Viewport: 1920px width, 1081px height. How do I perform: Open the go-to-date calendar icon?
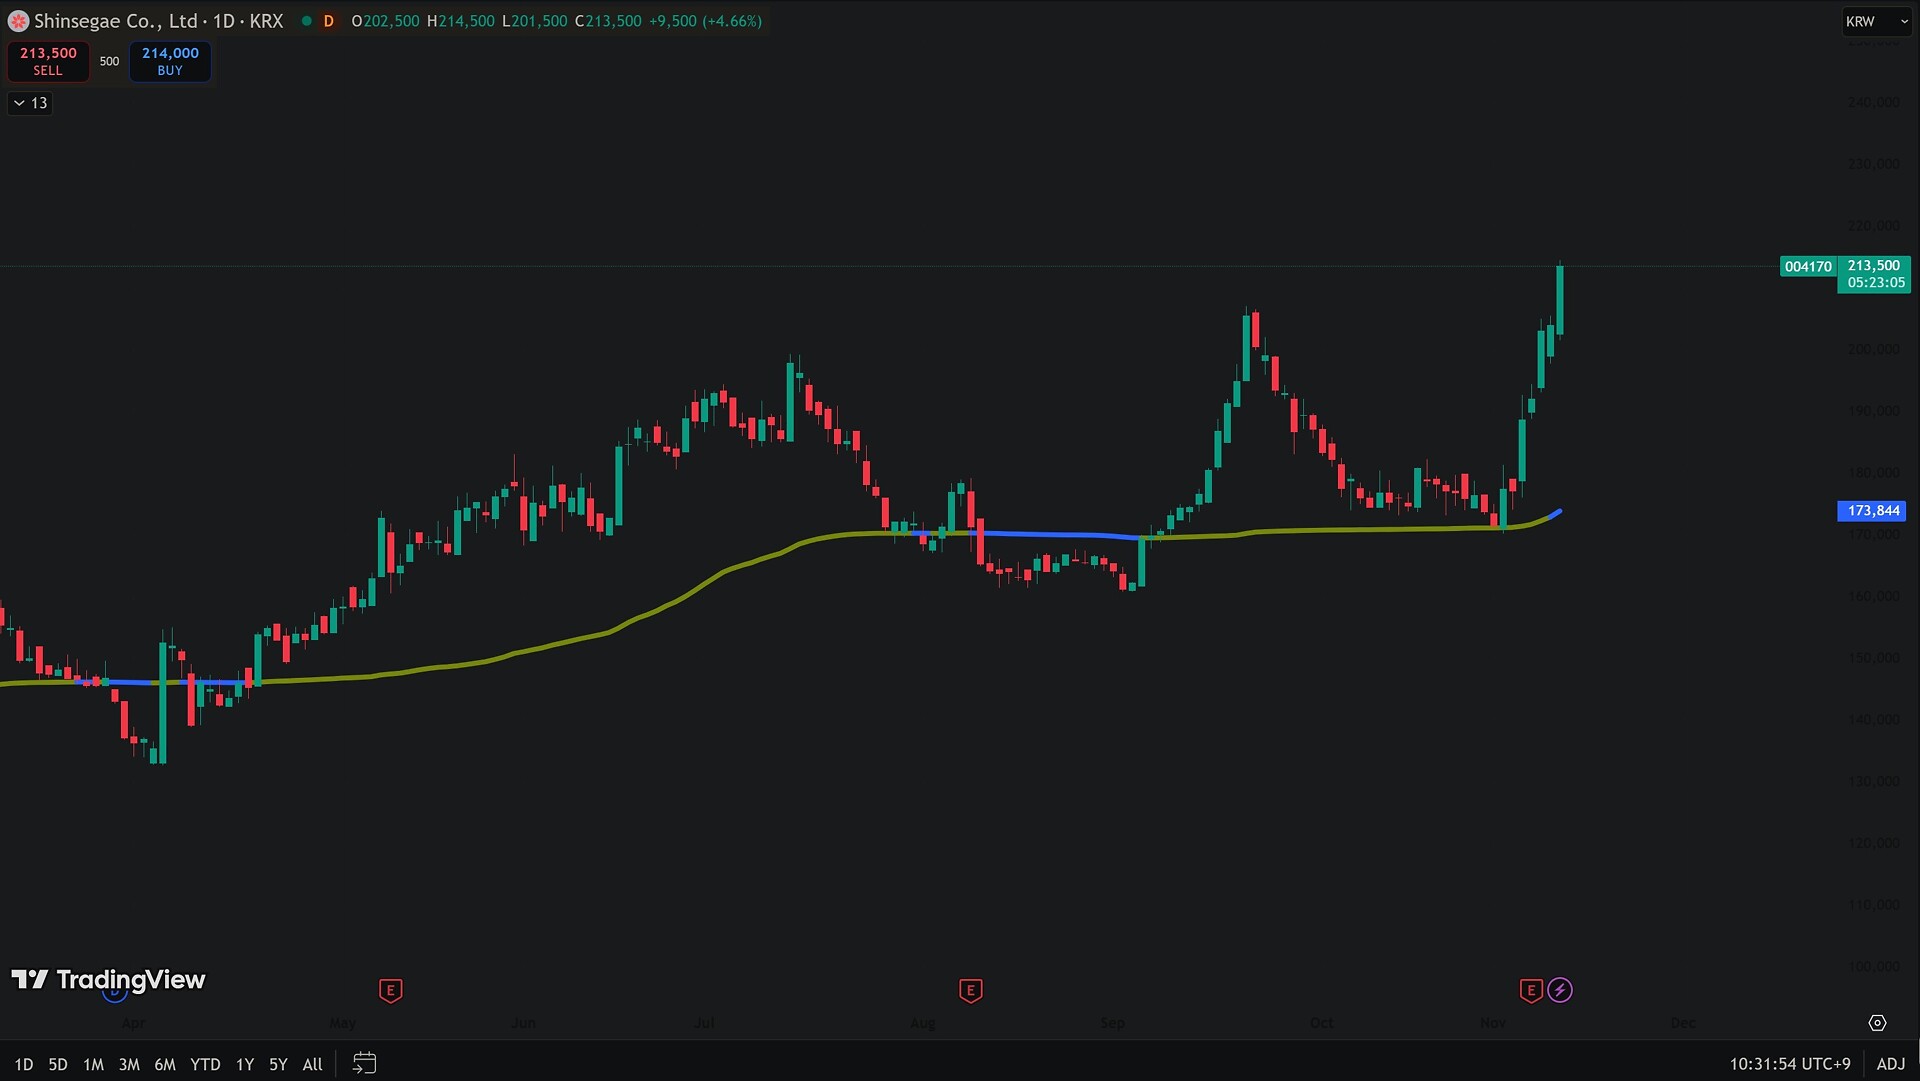coord(364,1063)
